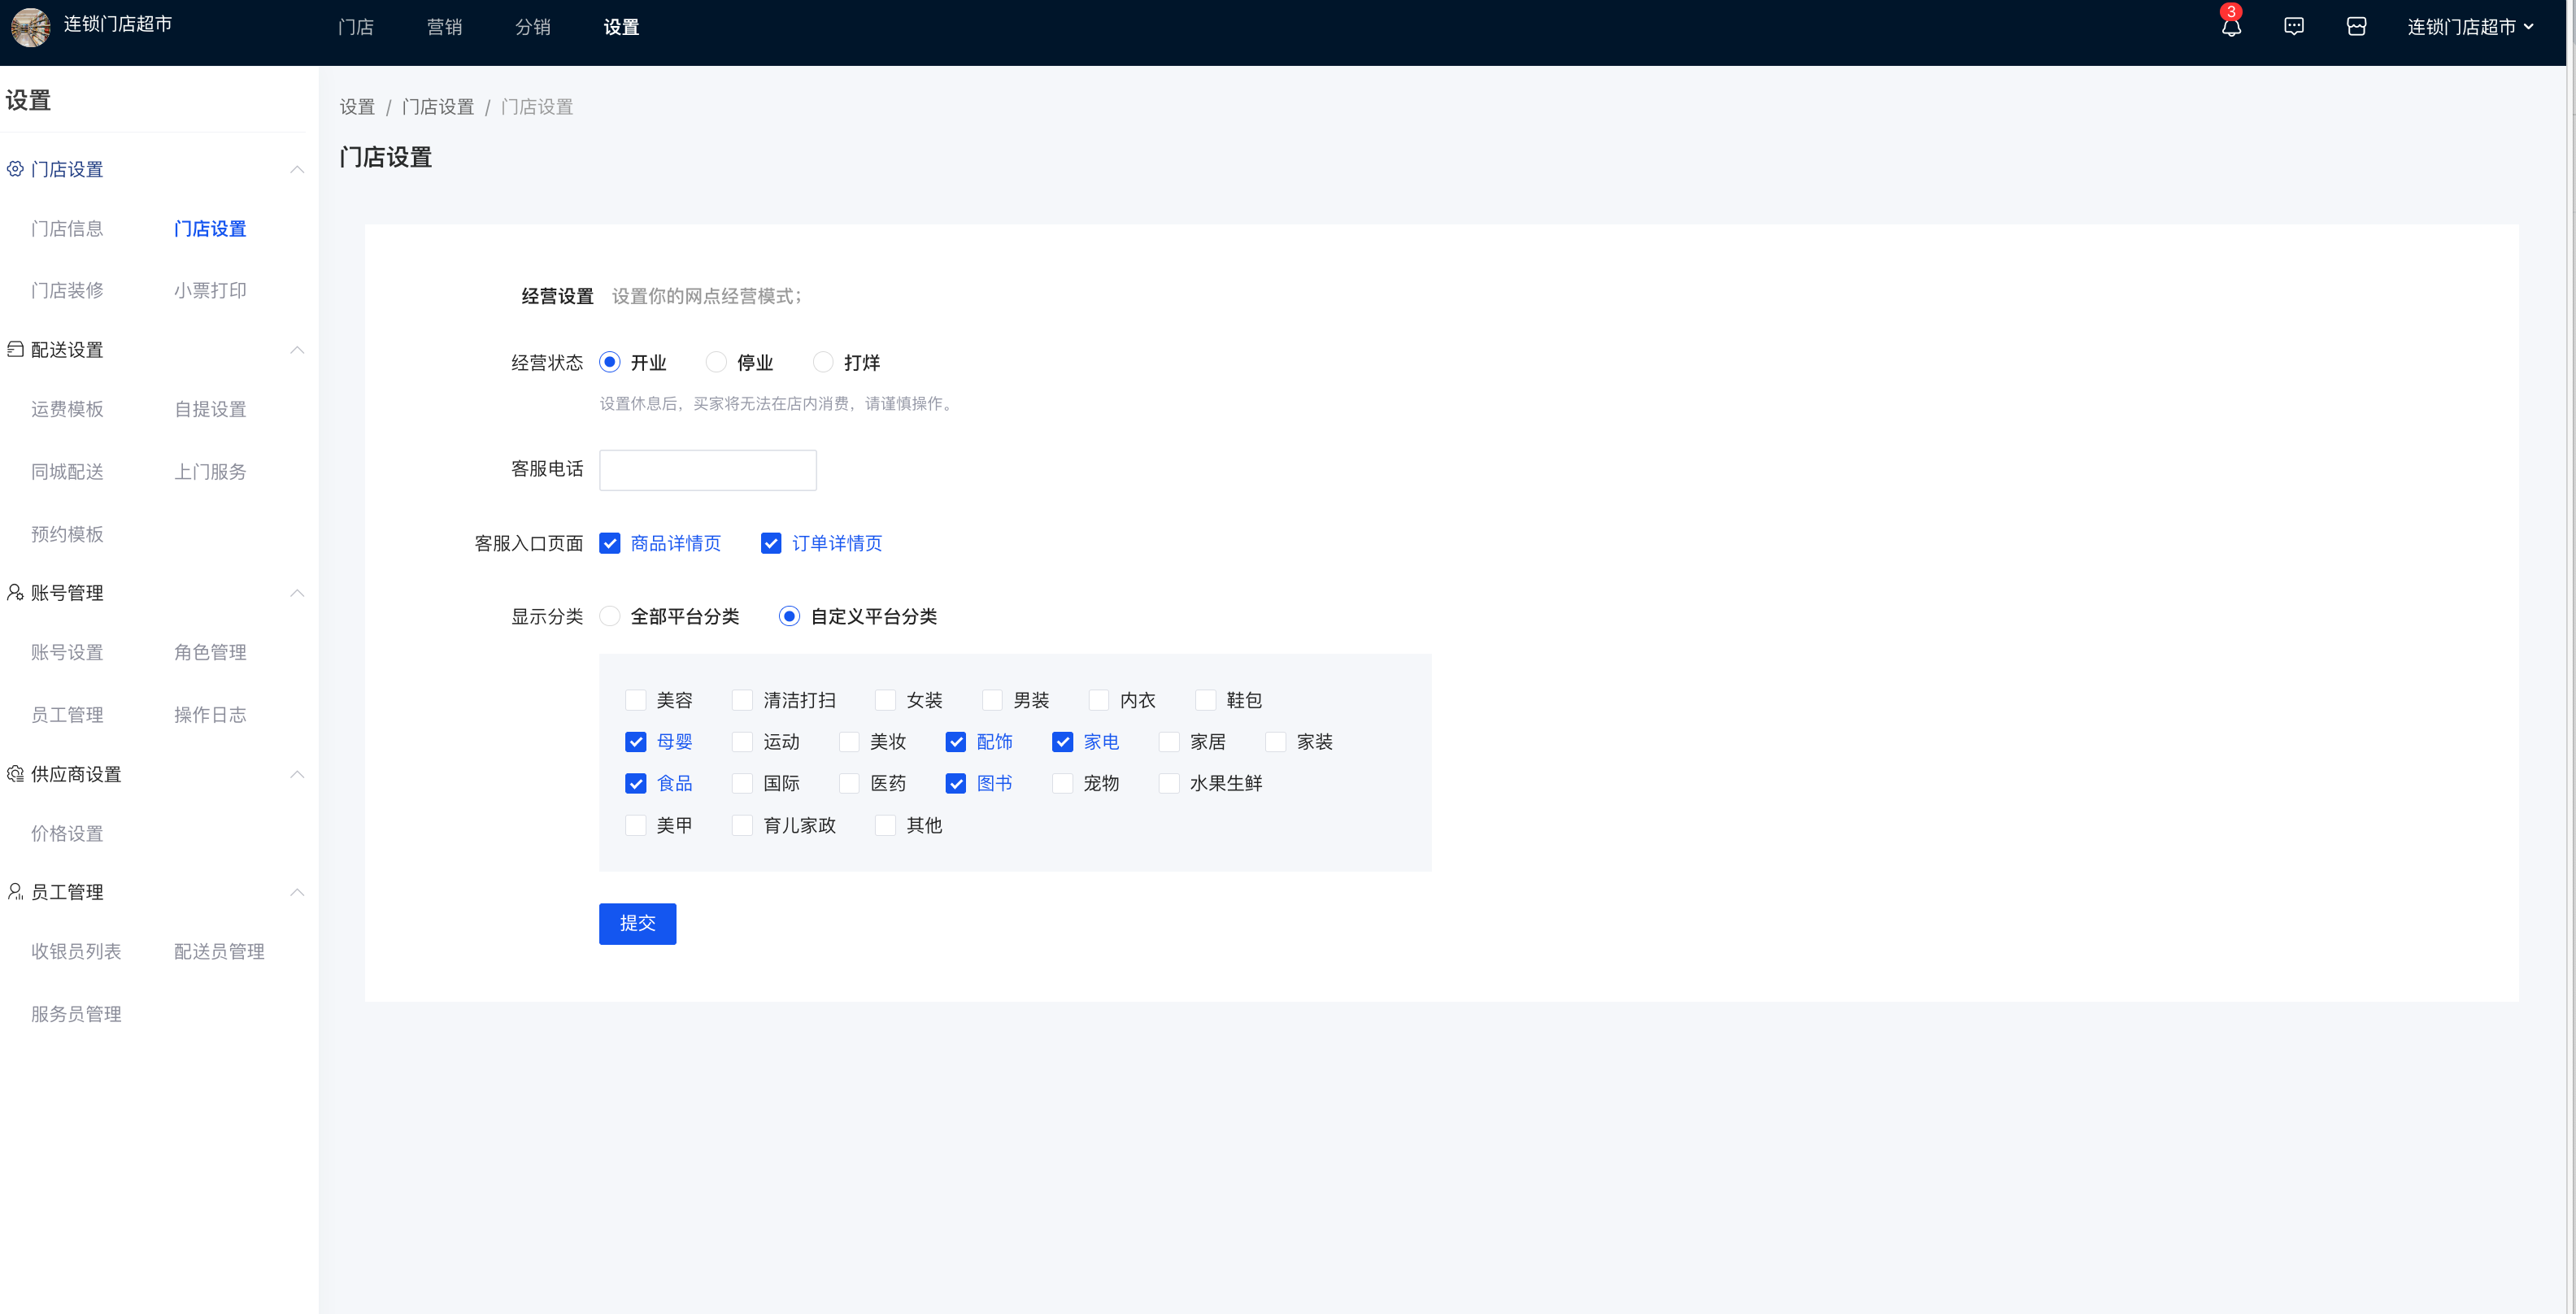Click the 账号管理 user icon
The width and height of the screenshot is (2576, 1314).
pos(15,592)
